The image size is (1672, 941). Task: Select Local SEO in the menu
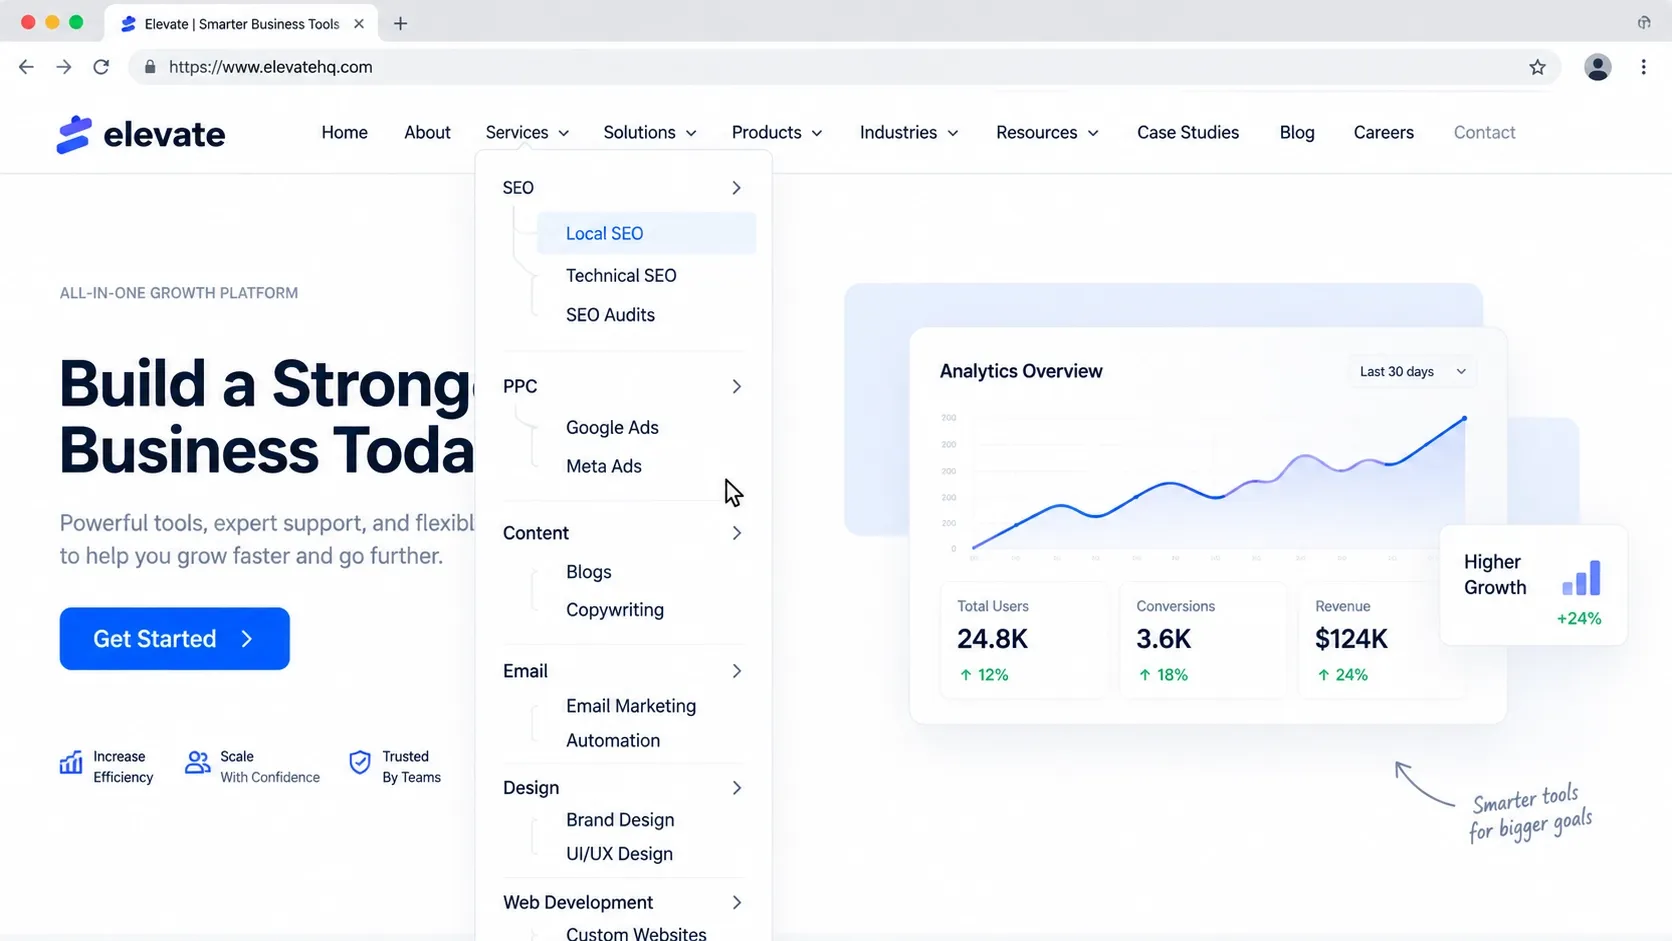click(646, 233)
